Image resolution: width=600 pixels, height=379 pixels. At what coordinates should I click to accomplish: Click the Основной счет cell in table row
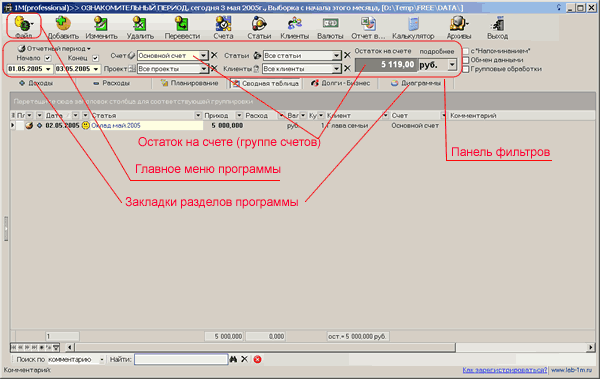tap(415, 126)
